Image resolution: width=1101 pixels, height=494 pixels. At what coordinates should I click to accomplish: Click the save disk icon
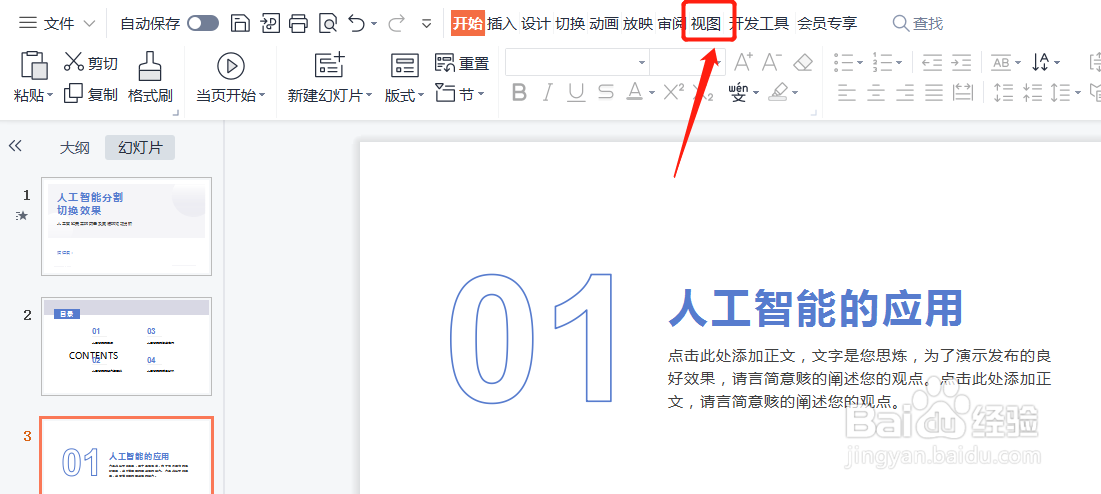point(241,24)
